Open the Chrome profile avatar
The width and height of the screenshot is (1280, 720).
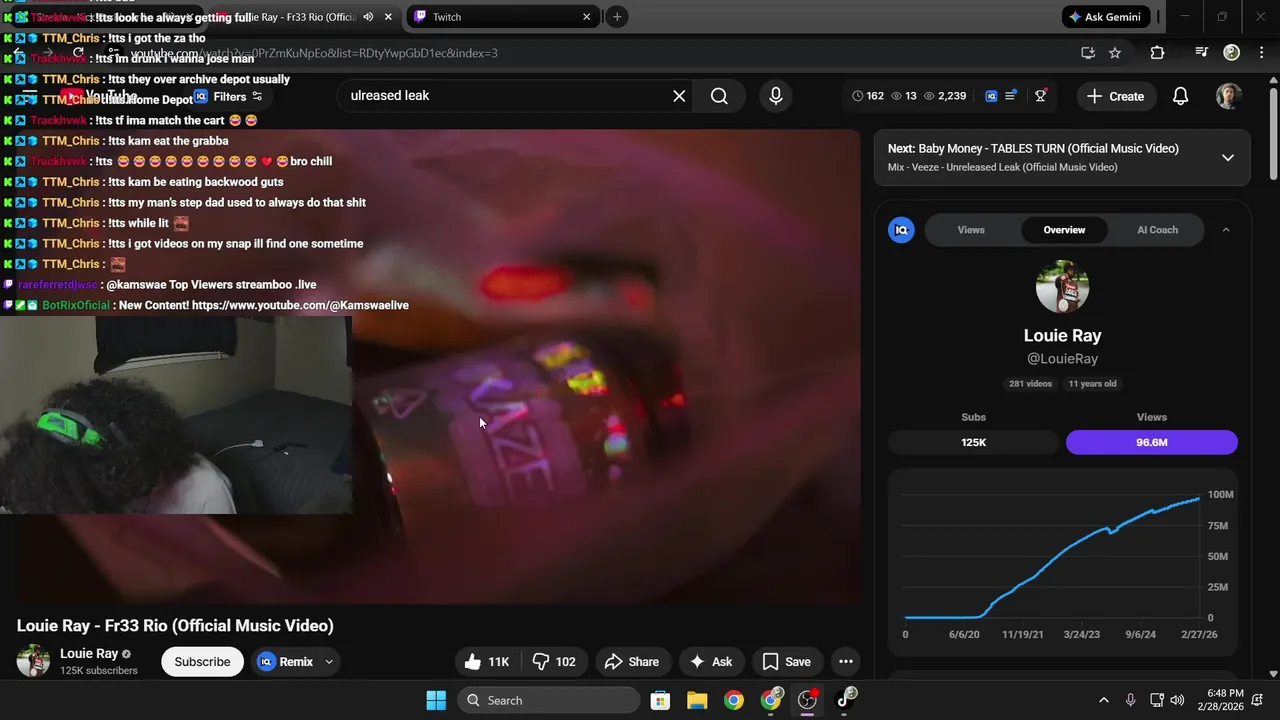[1232, 53]
